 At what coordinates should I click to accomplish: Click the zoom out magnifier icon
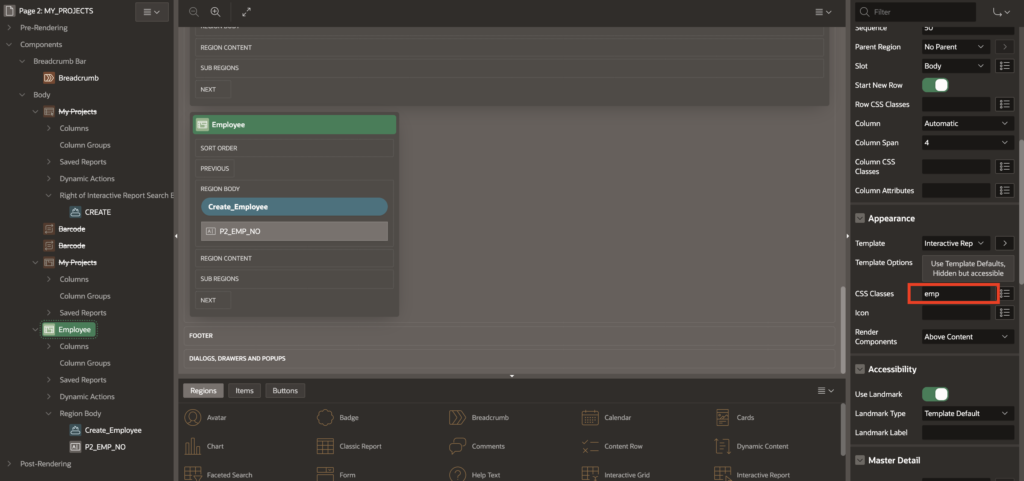click(194, 12)
